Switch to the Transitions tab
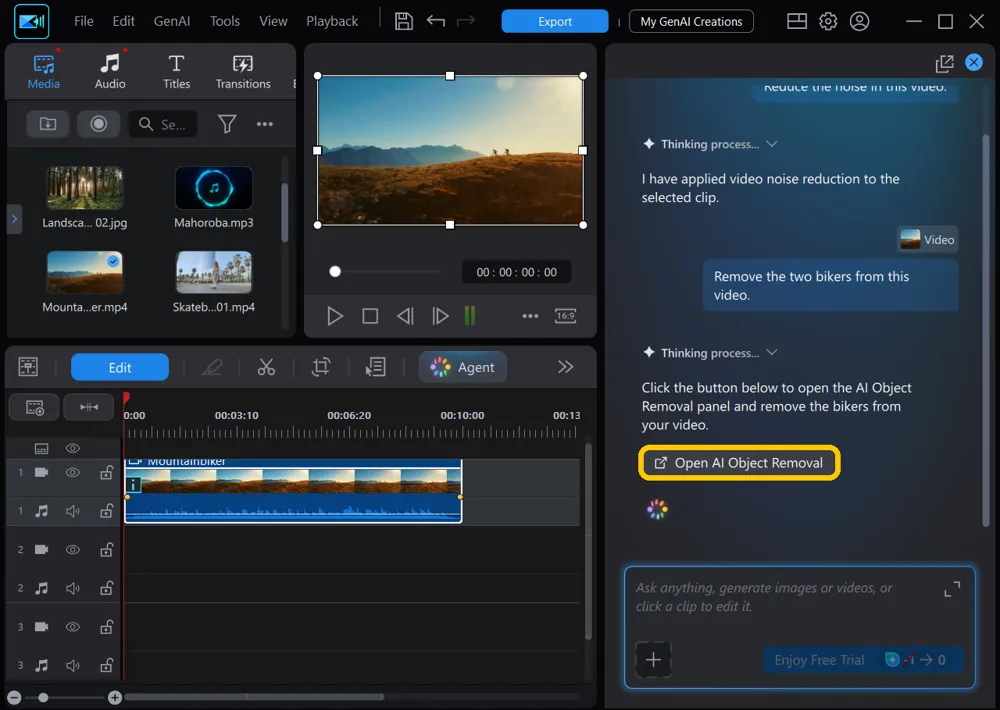Screen dimensions: 1000x710 point(243,71)
